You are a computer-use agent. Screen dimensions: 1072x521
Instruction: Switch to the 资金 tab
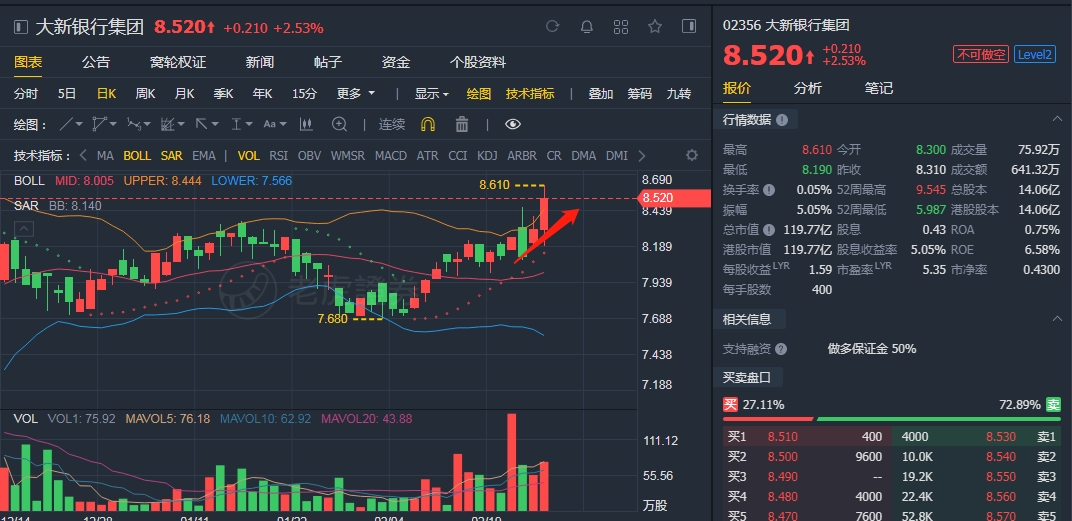click(x=396, y=62)
